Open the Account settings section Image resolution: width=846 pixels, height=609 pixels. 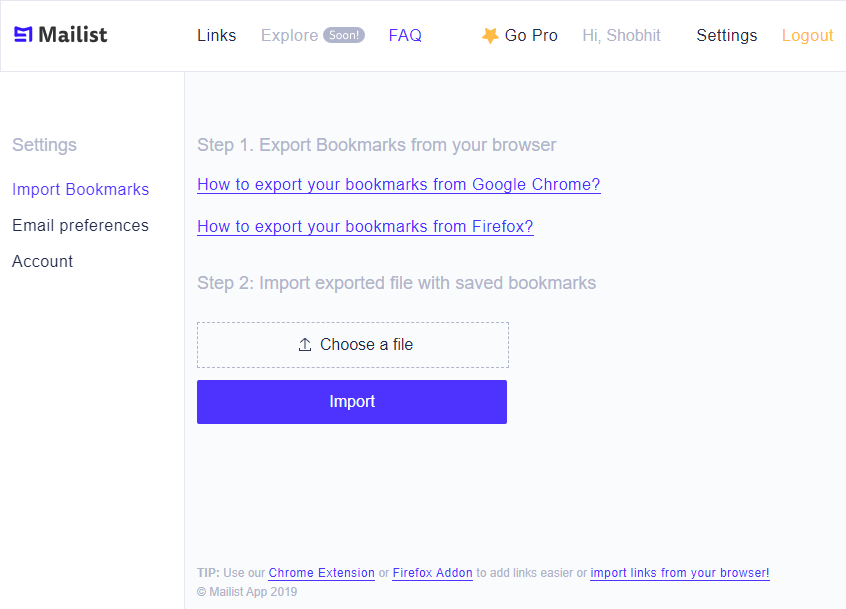click(x=42, y=261)
